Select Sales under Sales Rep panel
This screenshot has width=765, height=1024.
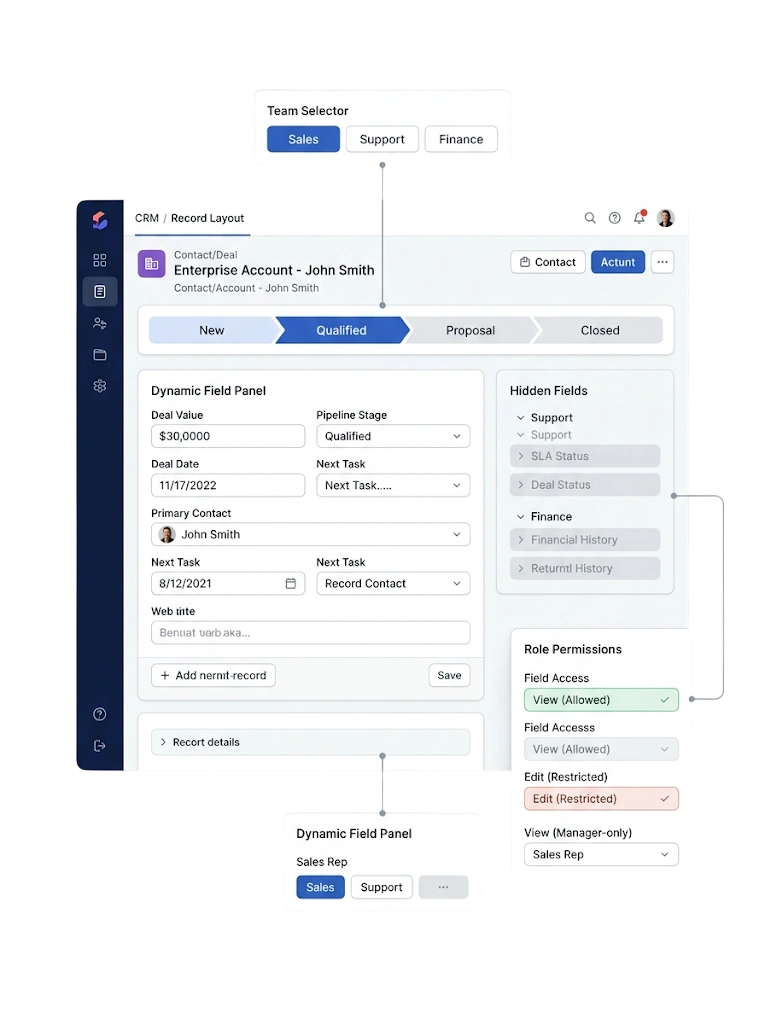tap(320, 887)
